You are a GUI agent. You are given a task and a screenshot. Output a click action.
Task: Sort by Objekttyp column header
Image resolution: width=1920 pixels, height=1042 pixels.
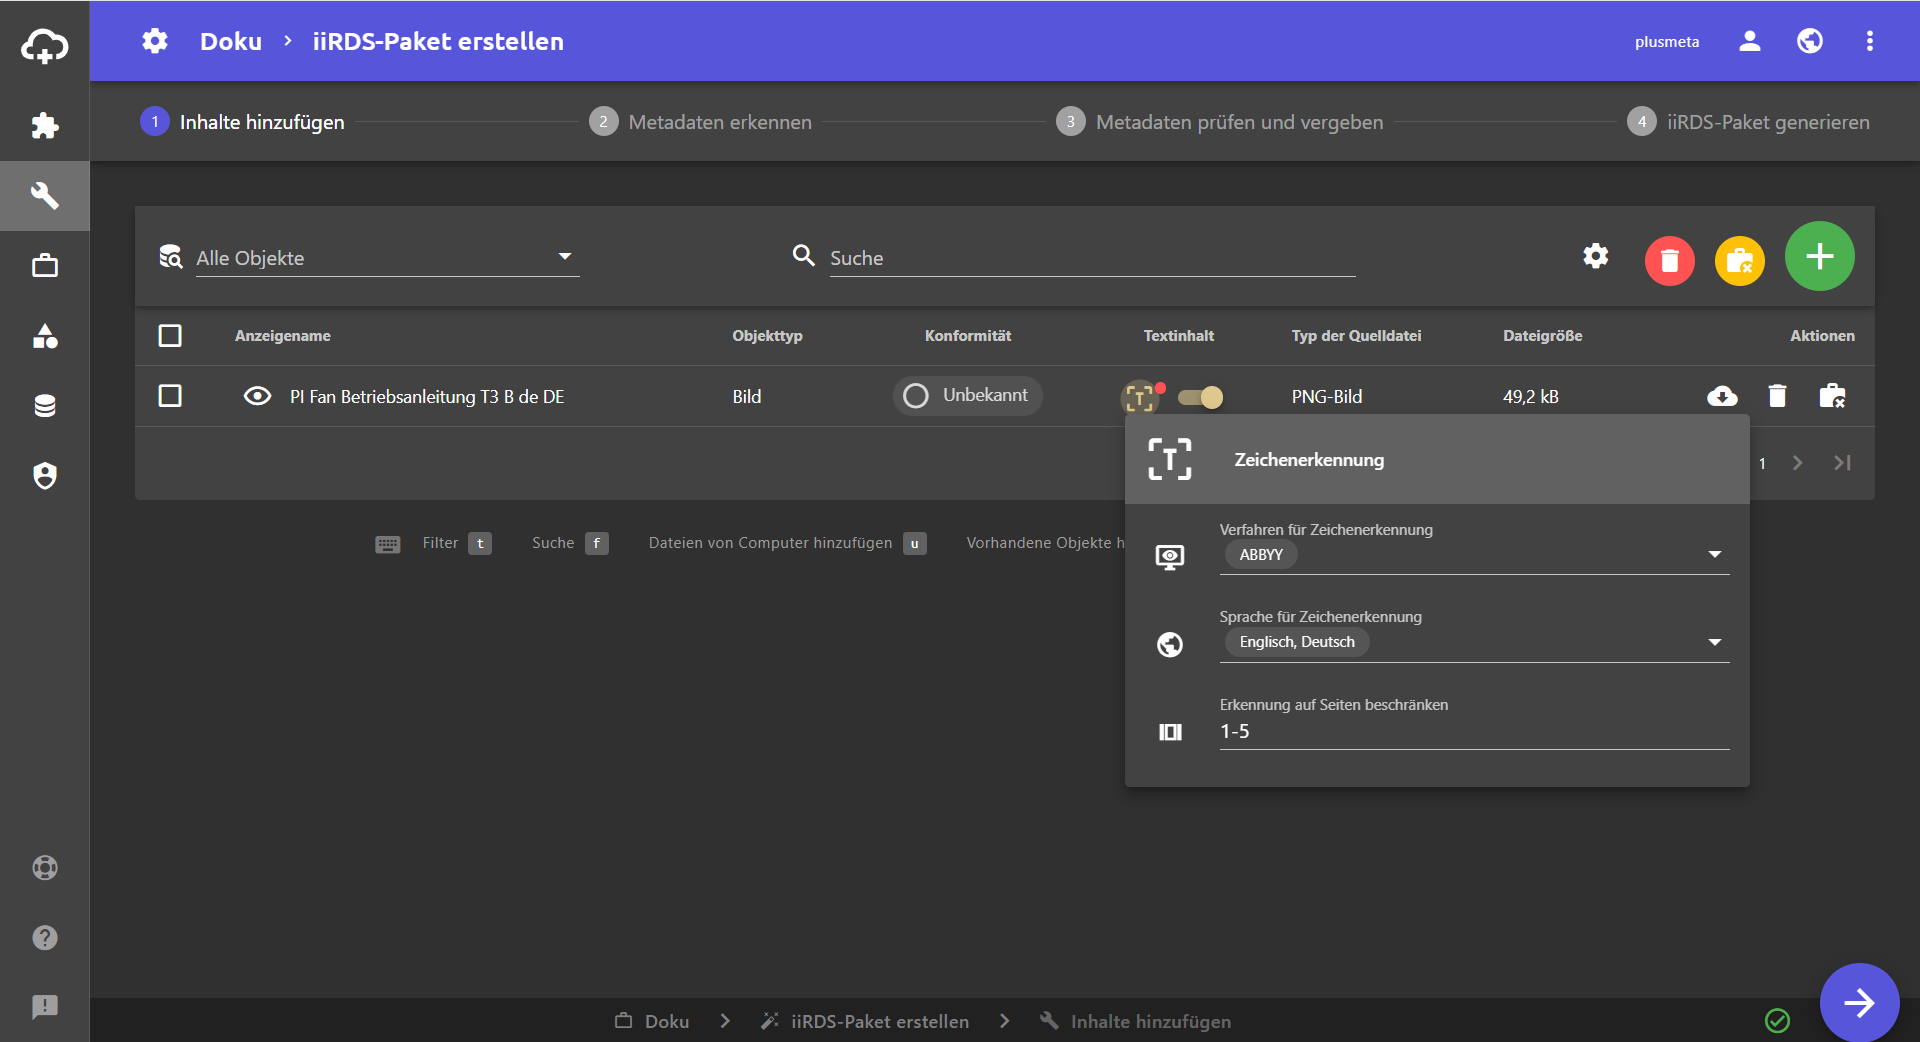pyautogui.click(x=767, y=336)
